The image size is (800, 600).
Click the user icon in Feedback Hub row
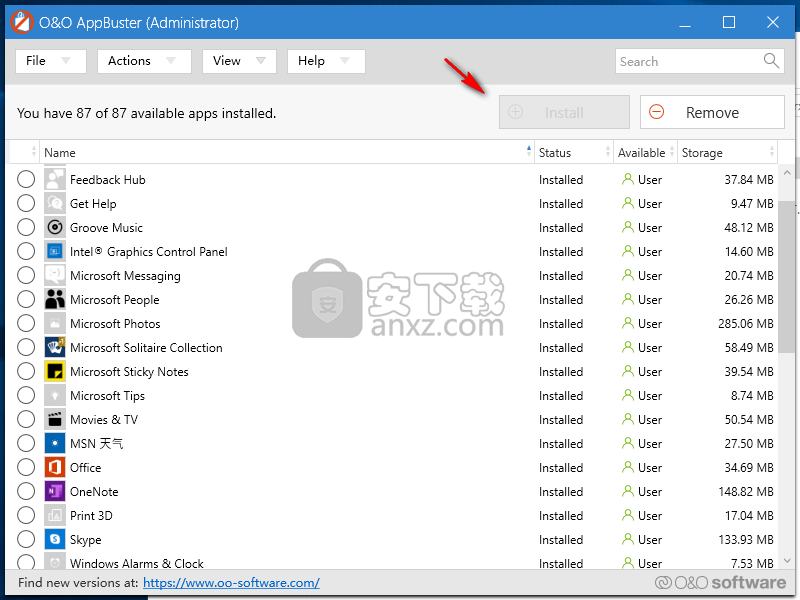click(x=628, y=179)
